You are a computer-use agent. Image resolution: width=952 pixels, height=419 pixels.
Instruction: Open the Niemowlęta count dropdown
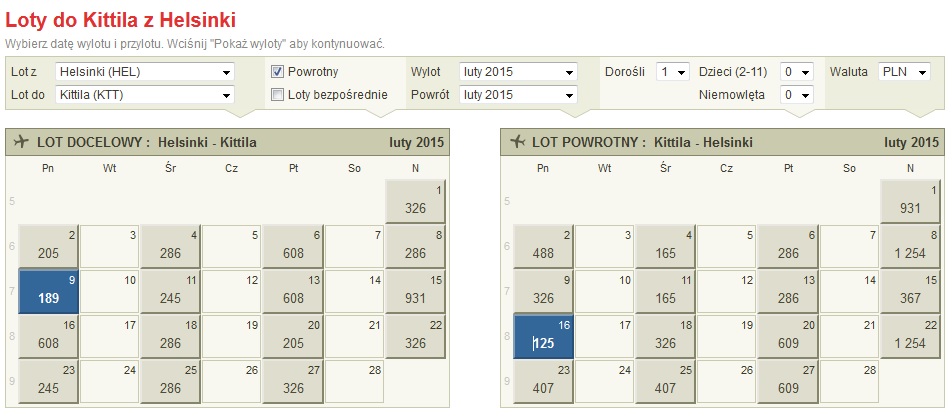pos(797,95)
